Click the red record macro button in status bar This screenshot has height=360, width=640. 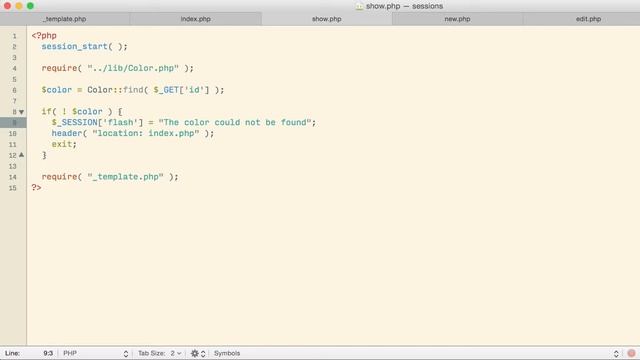tap(631, 353)
